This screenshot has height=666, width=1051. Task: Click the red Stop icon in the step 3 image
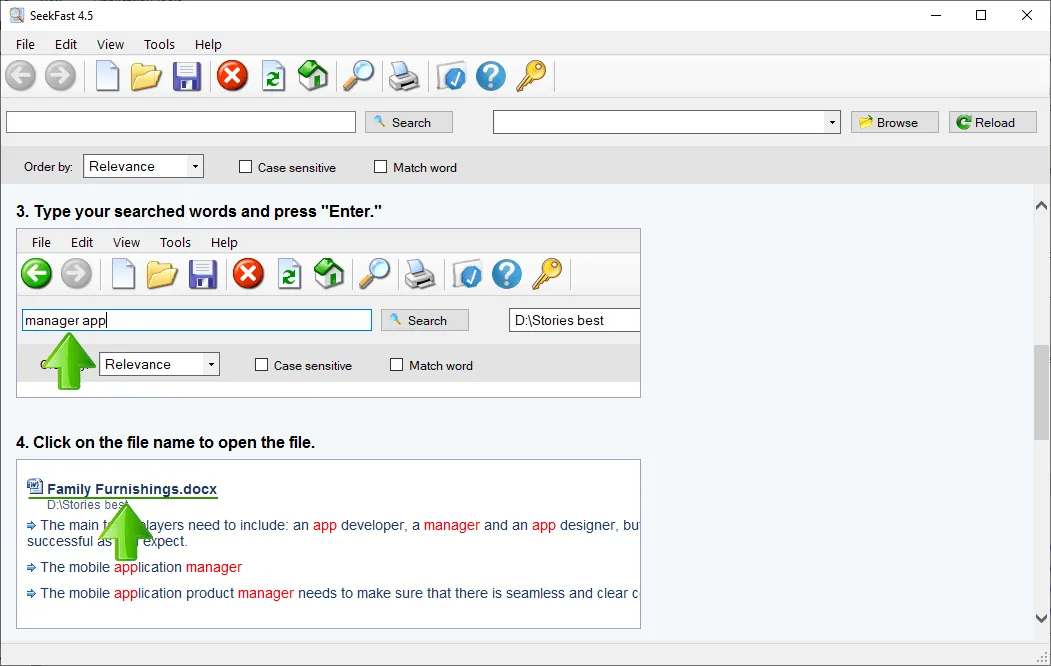(x=249, y=273)
